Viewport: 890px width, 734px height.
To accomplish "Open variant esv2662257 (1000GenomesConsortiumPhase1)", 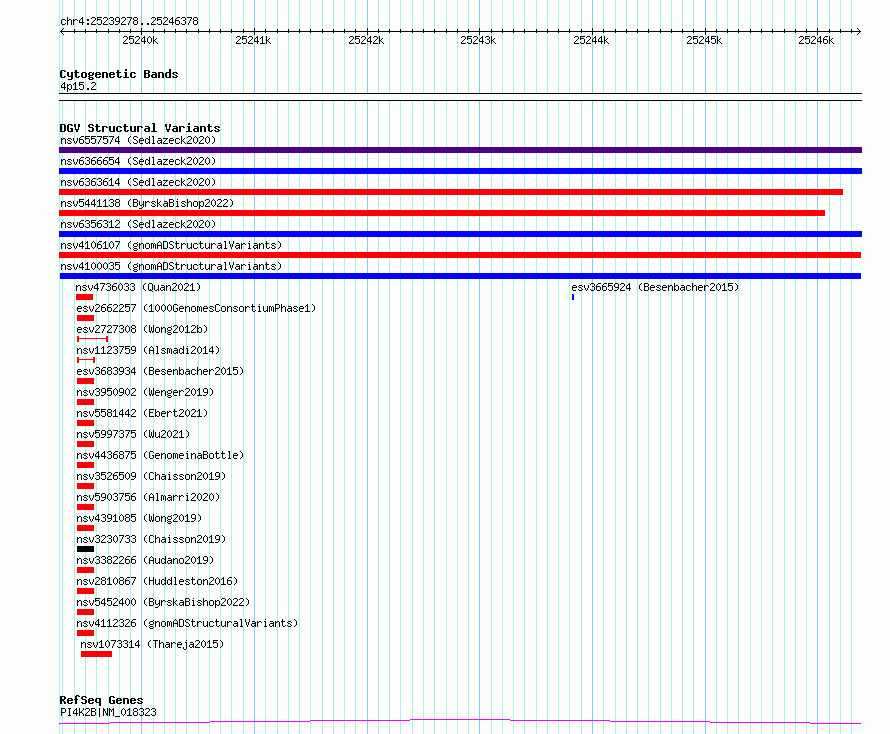I will click(196, 308).
